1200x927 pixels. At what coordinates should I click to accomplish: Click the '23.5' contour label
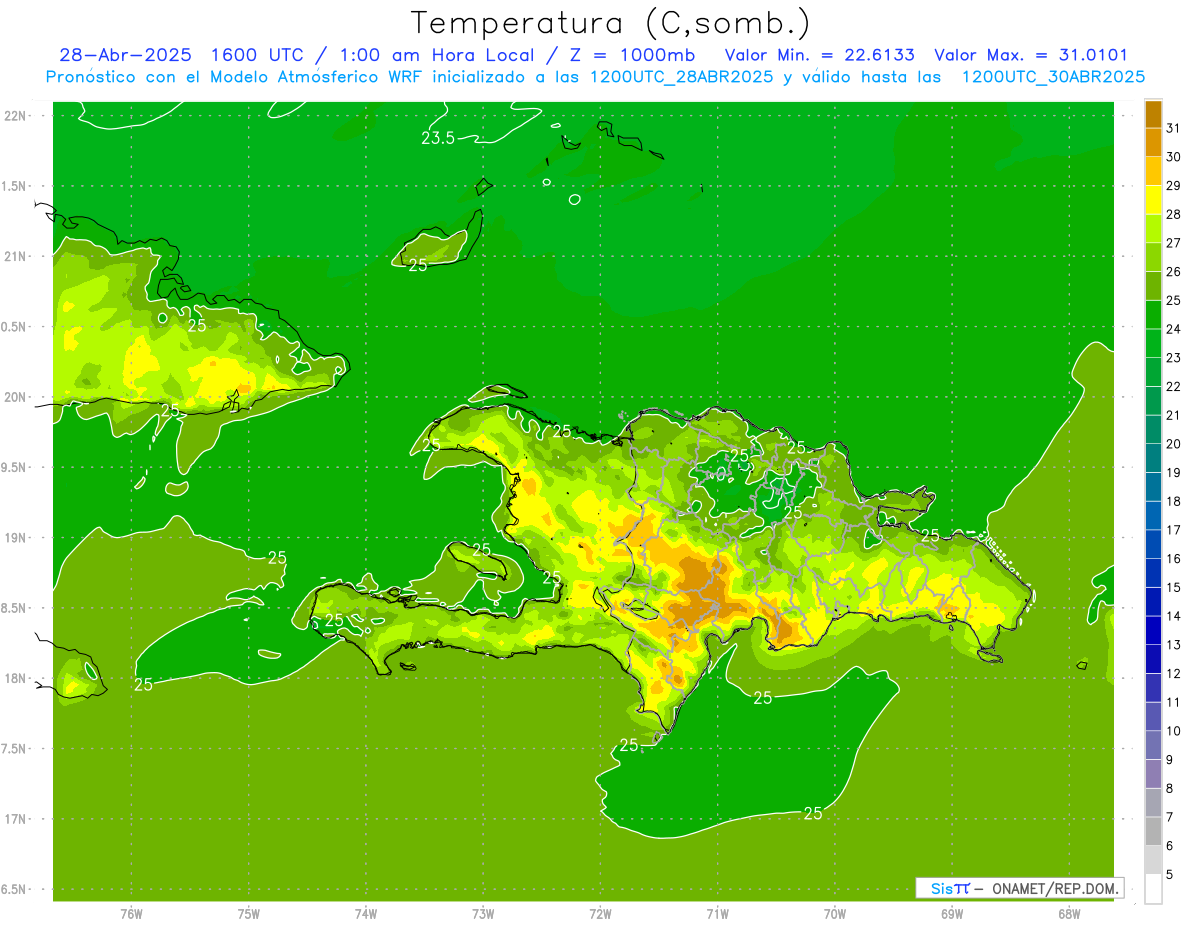[x=438, y=139]
